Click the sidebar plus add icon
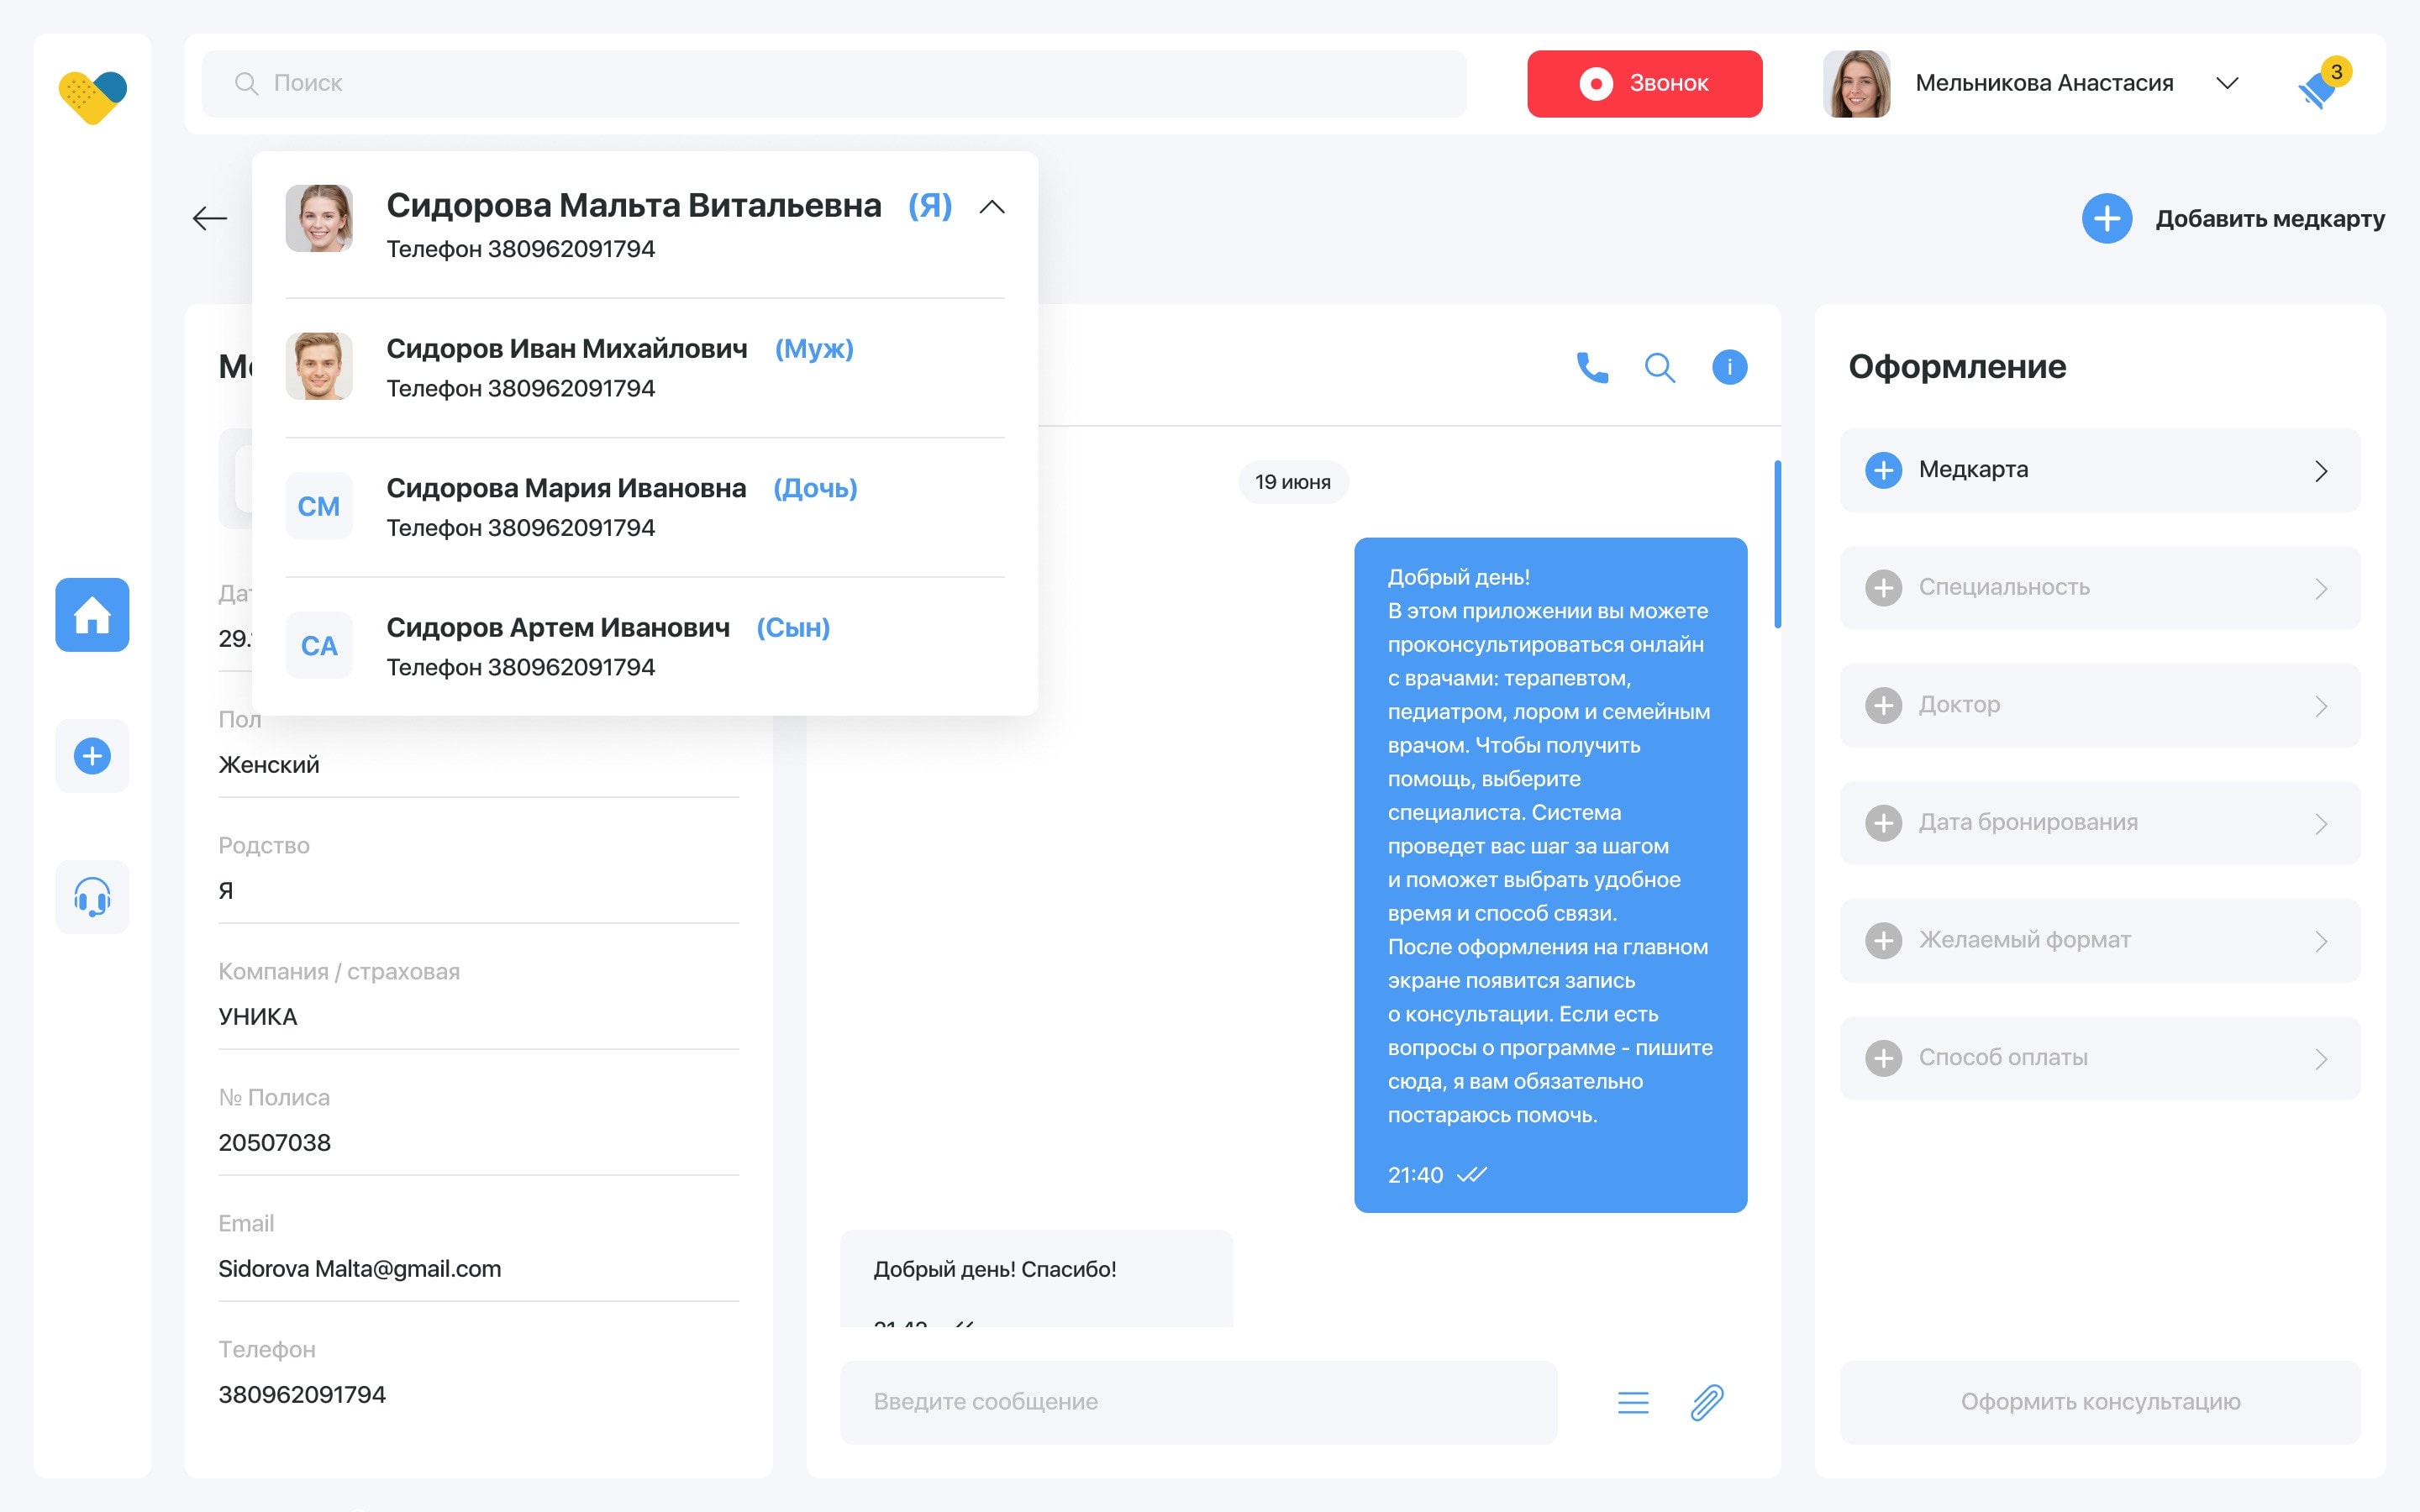The height and width of the screenshot is (1512, 2420). (92, 756)
